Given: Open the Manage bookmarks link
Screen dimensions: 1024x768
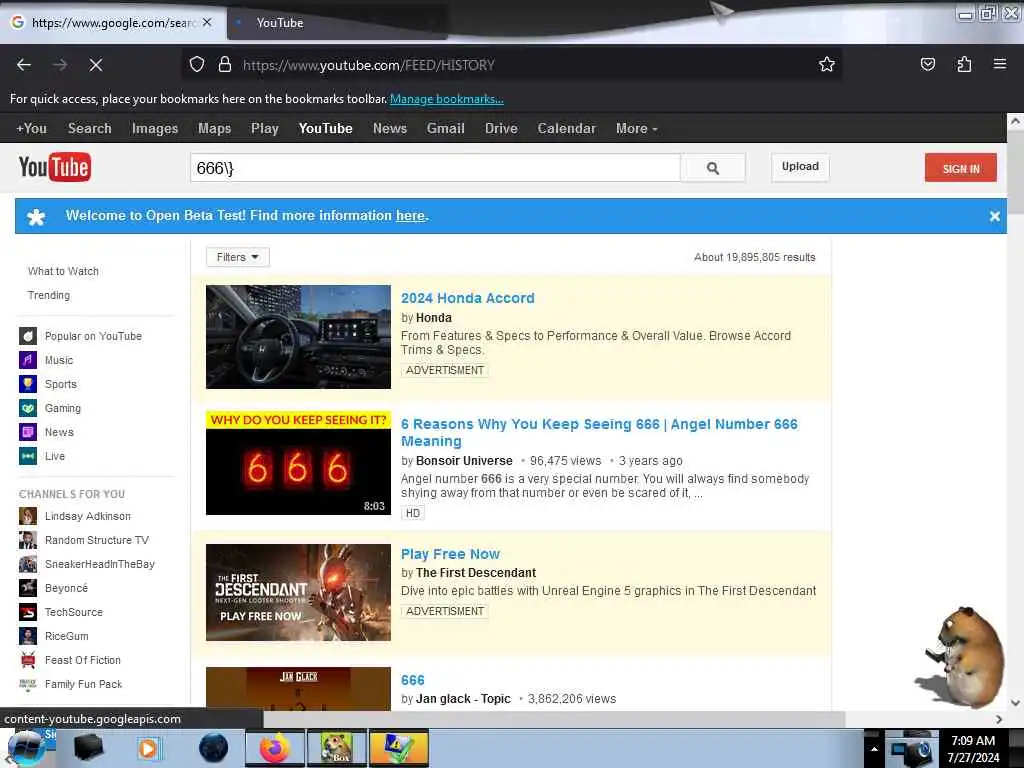Looking at the screenshot, I should tap(447, 99).
